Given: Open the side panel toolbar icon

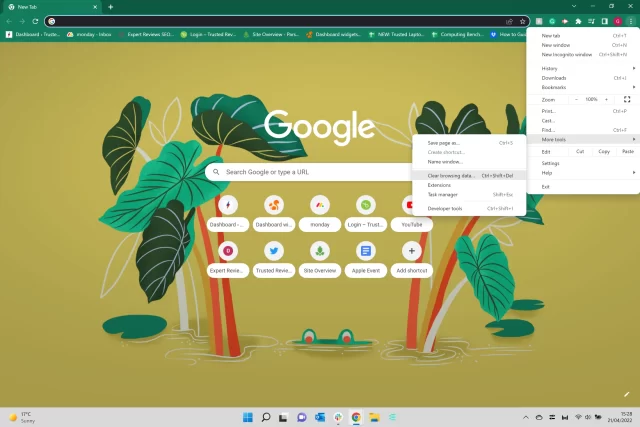Looking at the screenshot, I should pyautogui.click(x=604, y=21).
